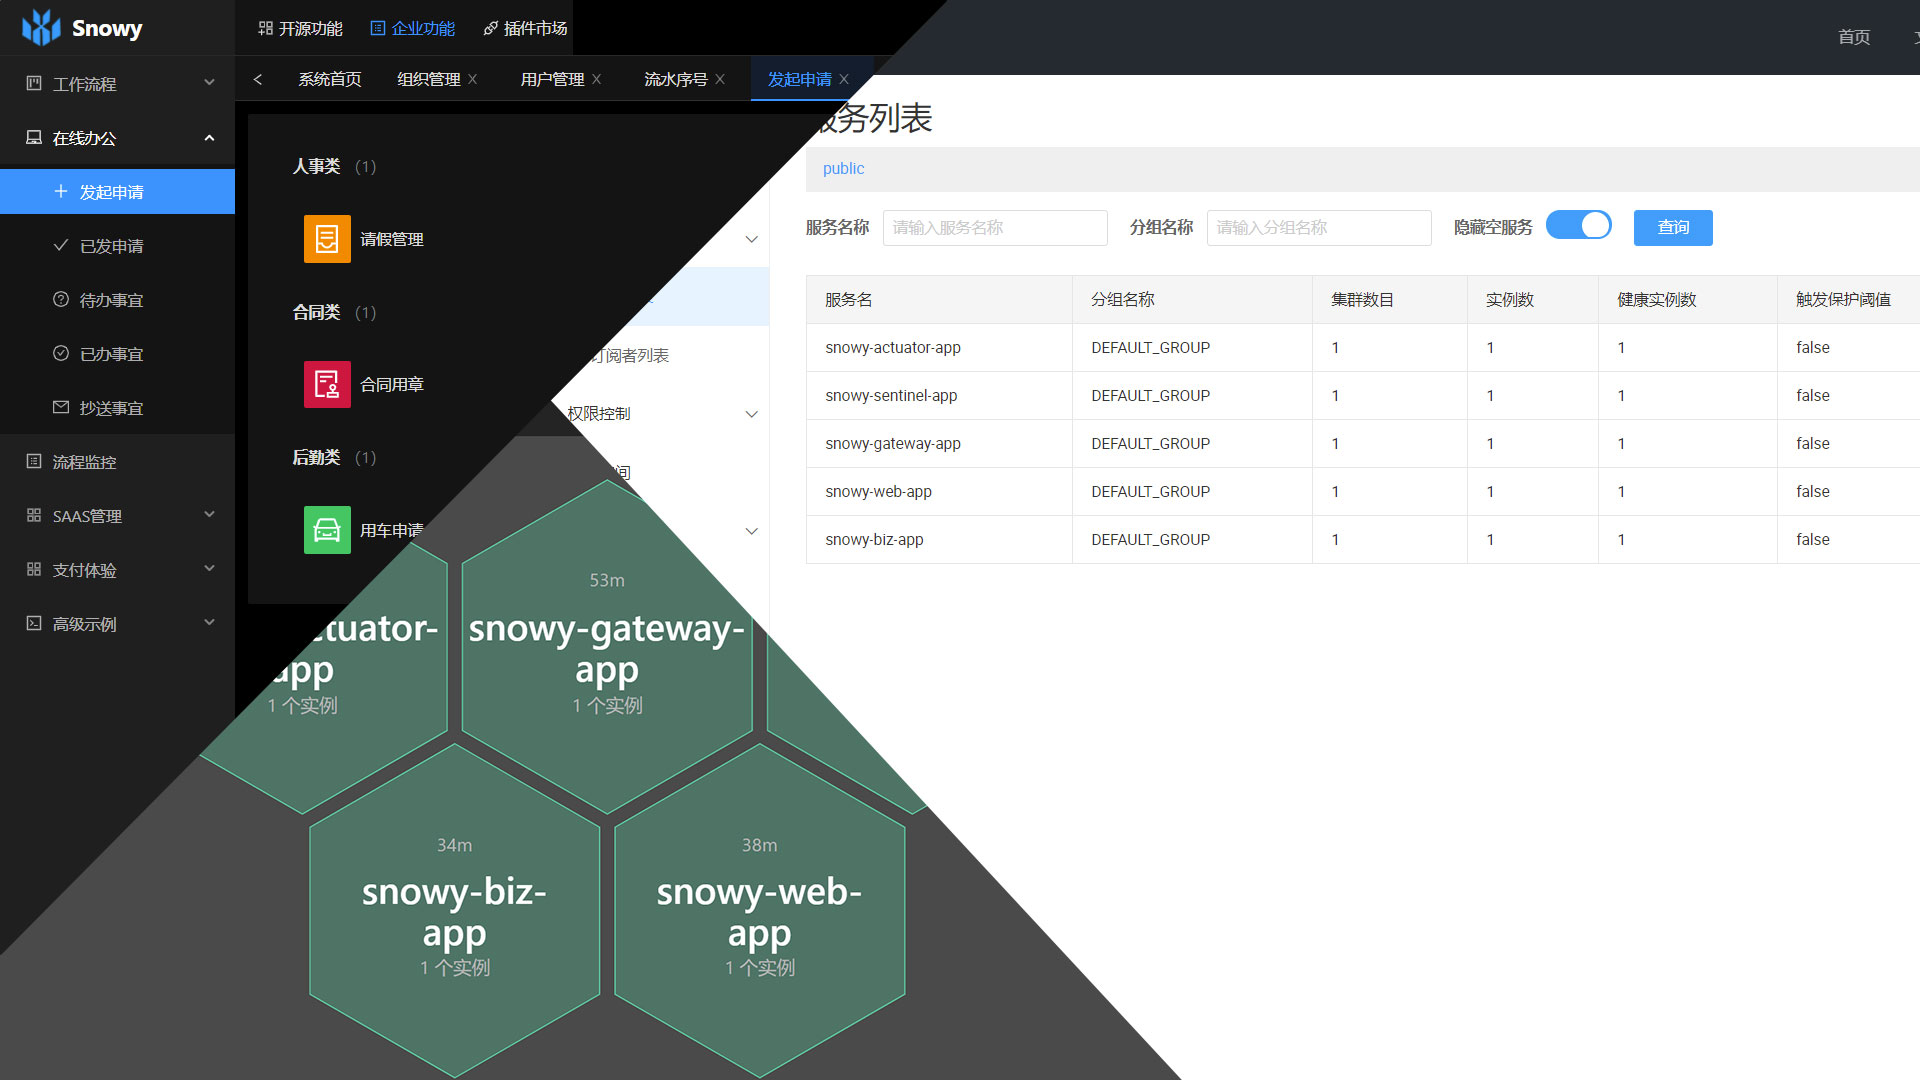The height and width of the screenshot is (1080, 1920).
Task: Select the public namespace link
Action: 843,168
